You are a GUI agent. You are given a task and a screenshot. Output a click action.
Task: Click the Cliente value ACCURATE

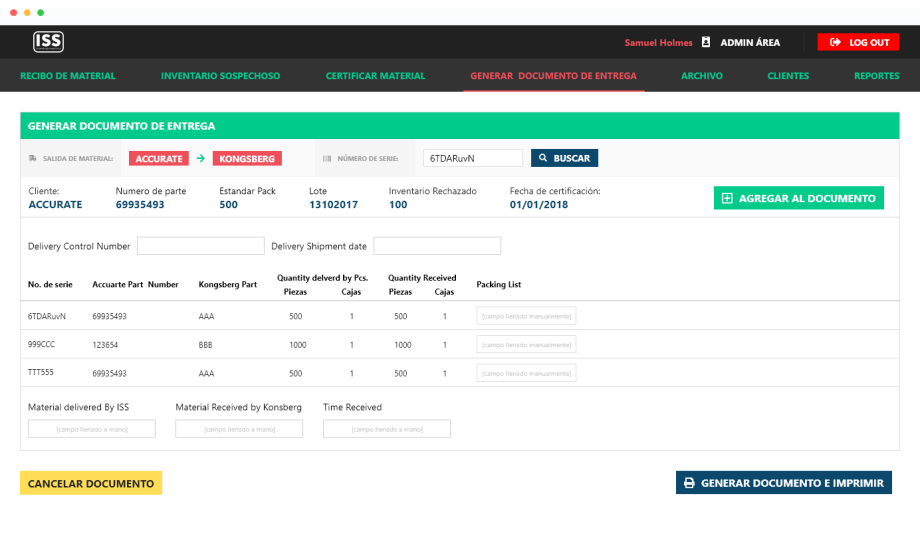coord(55,205)
